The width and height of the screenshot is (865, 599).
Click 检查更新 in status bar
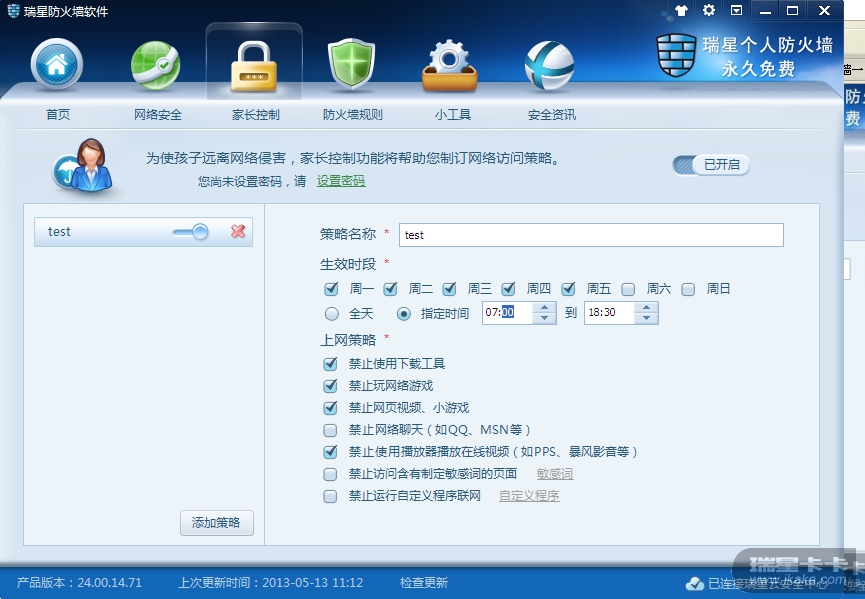point(424,582)
